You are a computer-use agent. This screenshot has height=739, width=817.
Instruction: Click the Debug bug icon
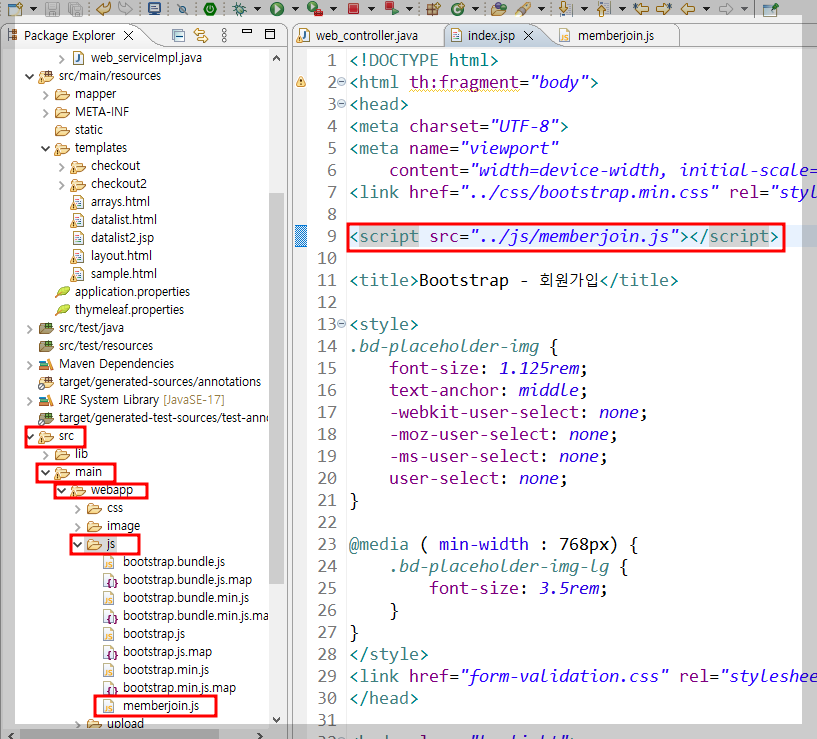point(240,8)
